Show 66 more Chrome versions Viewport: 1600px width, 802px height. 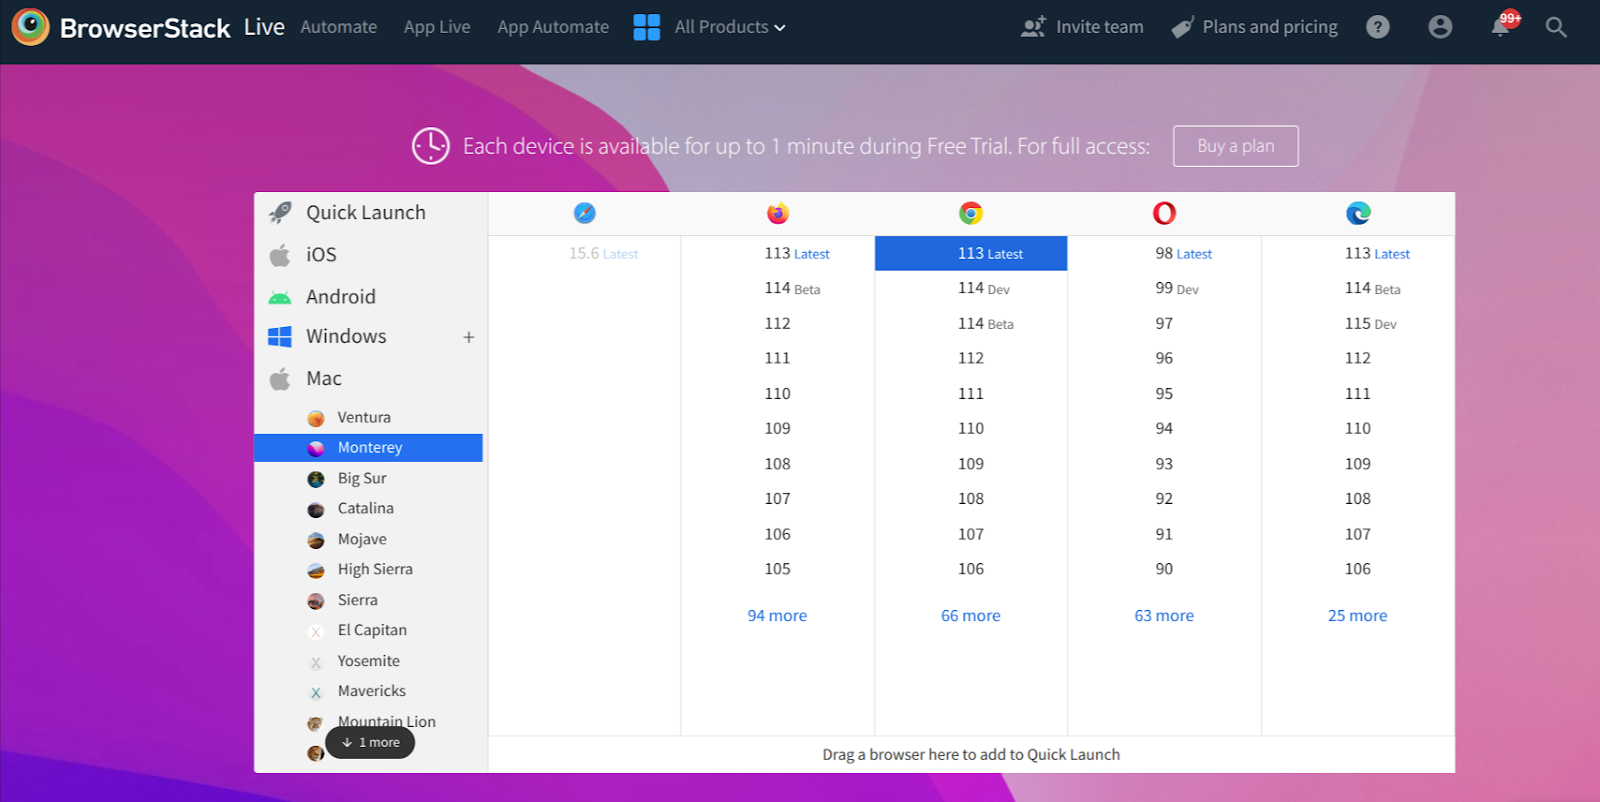pos(971,616)
